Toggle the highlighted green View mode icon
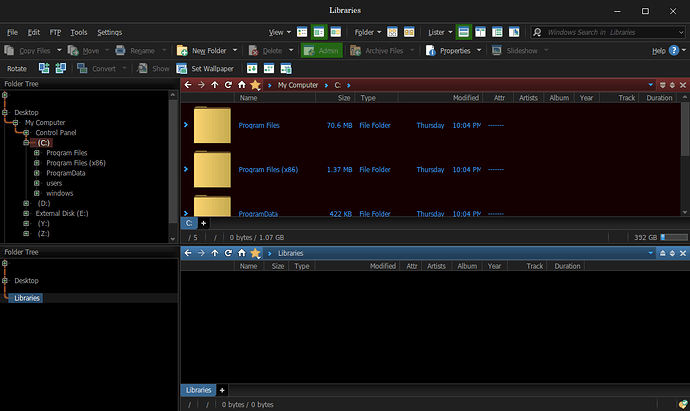 pos(319,32)
